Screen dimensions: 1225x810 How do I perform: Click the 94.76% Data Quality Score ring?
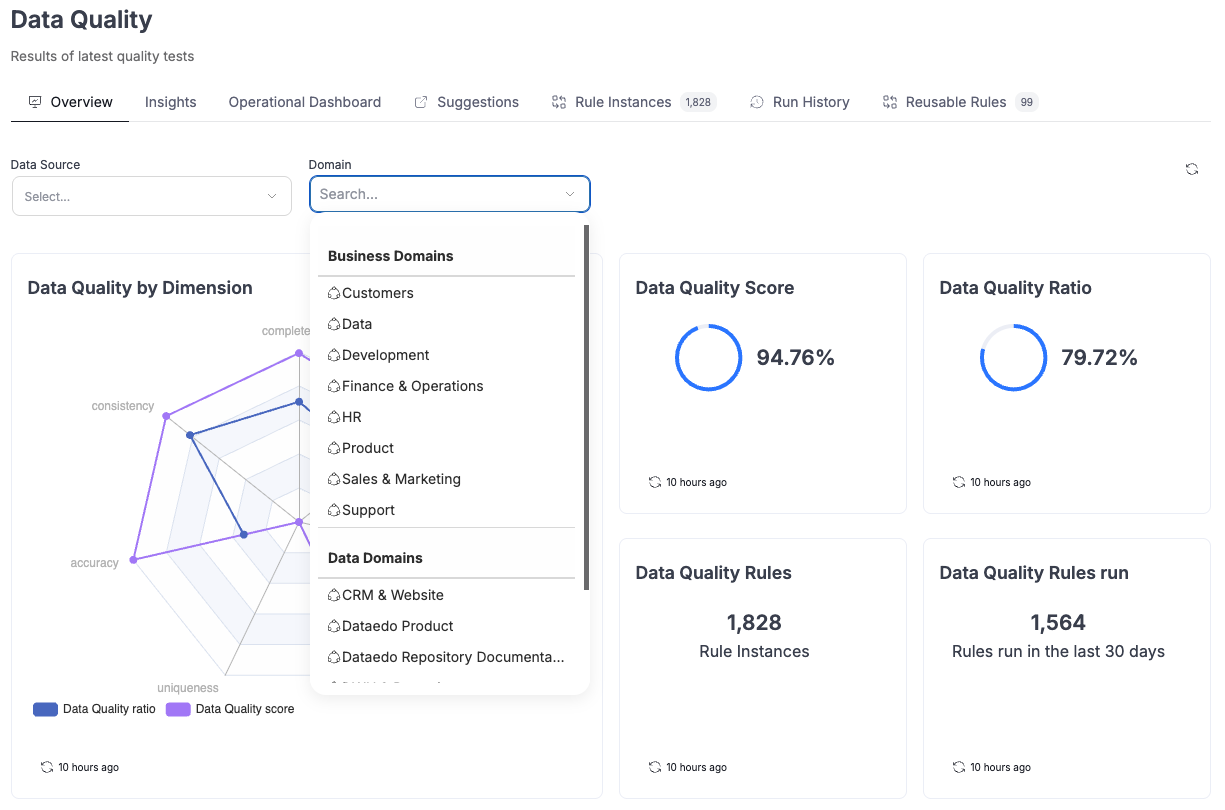[x=709, y=357]
